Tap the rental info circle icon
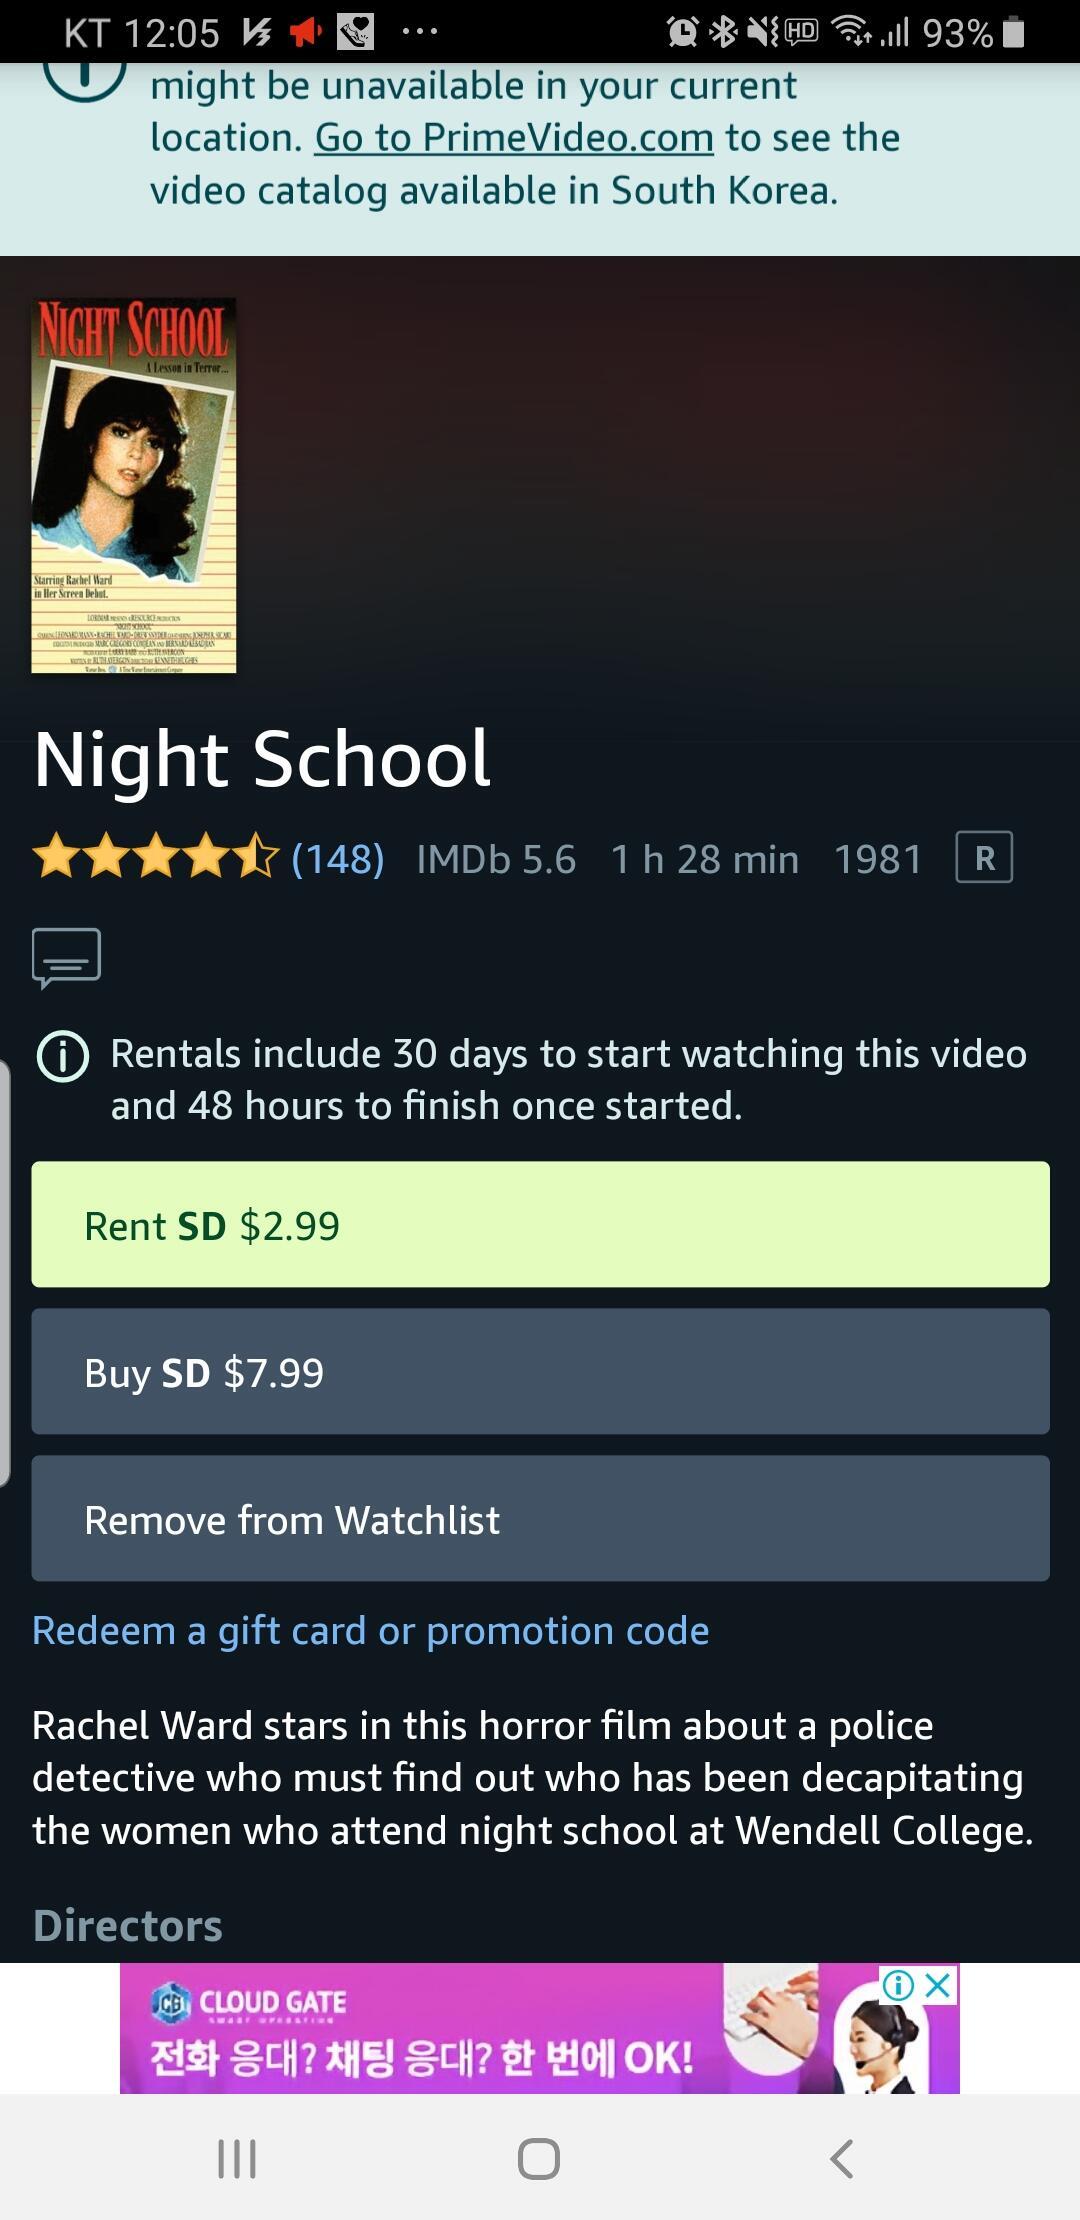This screenshot has width=1080, height=2220. [62, 1055]
